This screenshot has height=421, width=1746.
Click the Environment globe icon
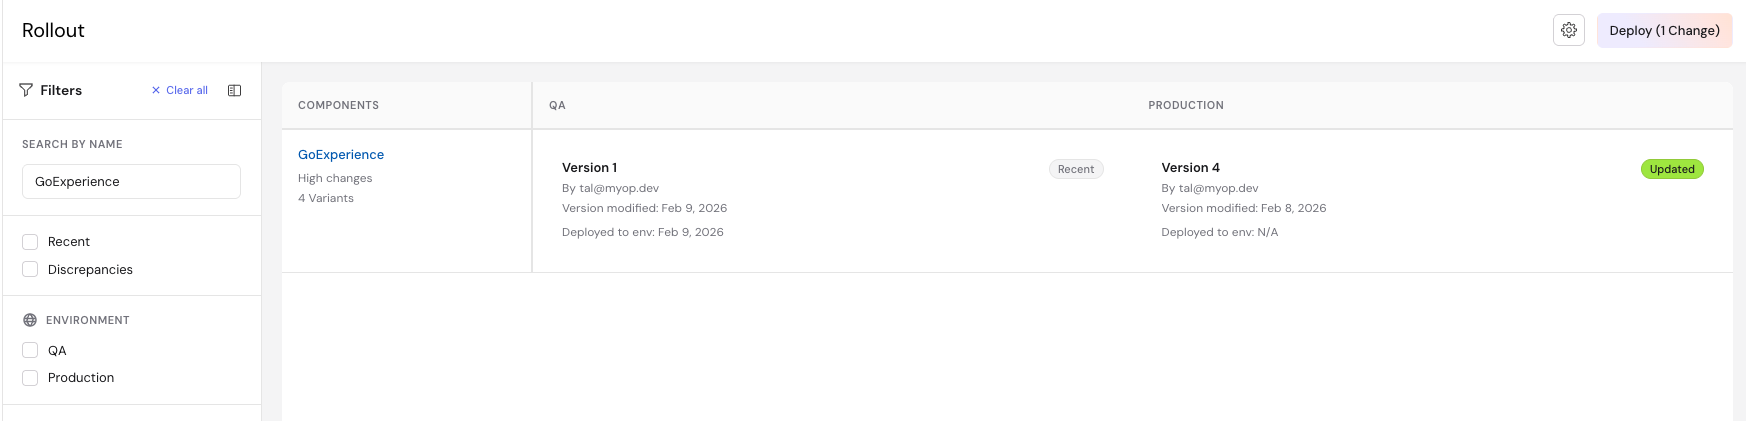[x=30, y=320]
